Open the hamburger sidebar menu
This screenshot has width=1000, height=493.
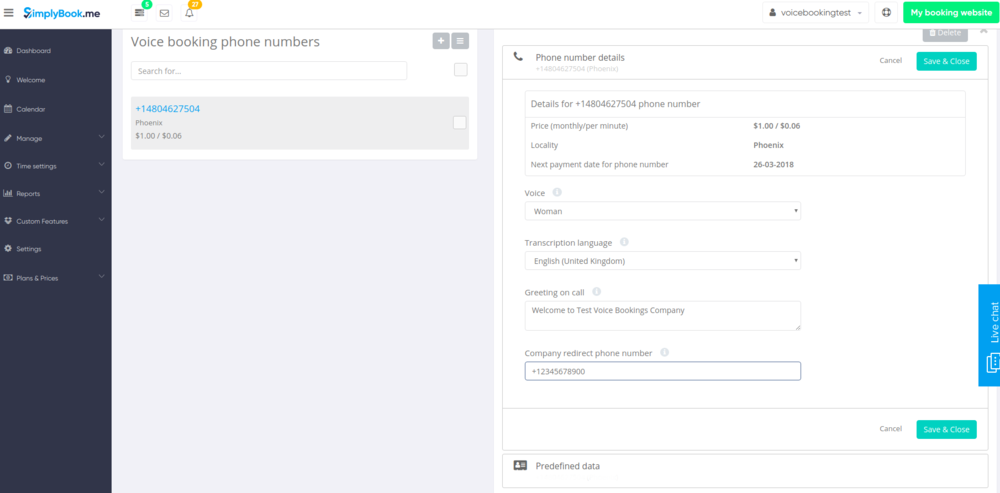point(9,13)
